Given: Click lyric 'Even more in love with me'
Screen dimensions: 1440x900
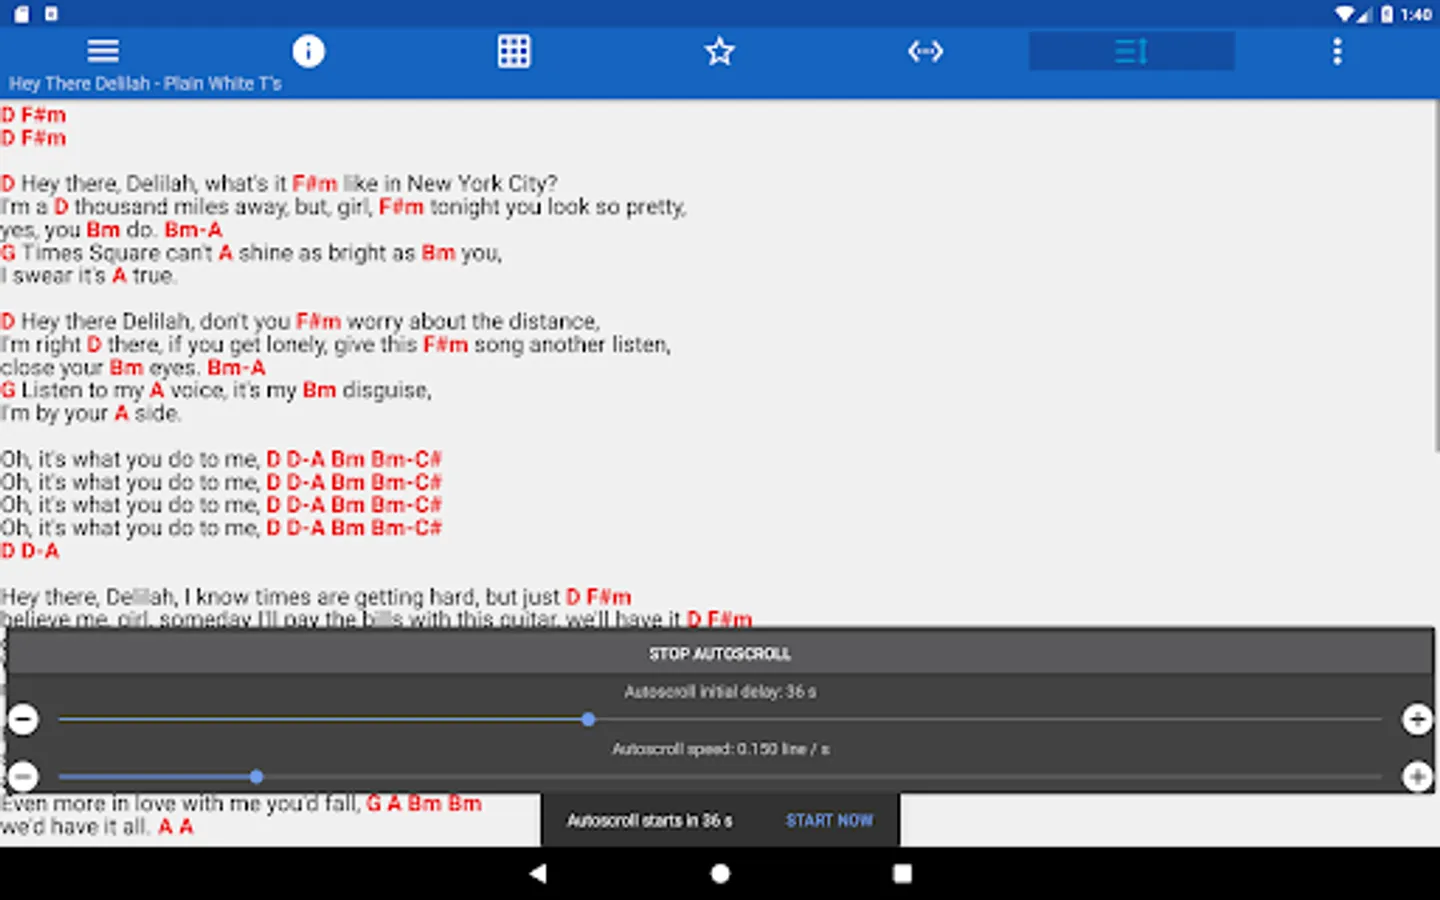Looking at the screenshot, I should click(x=241, y=803).
